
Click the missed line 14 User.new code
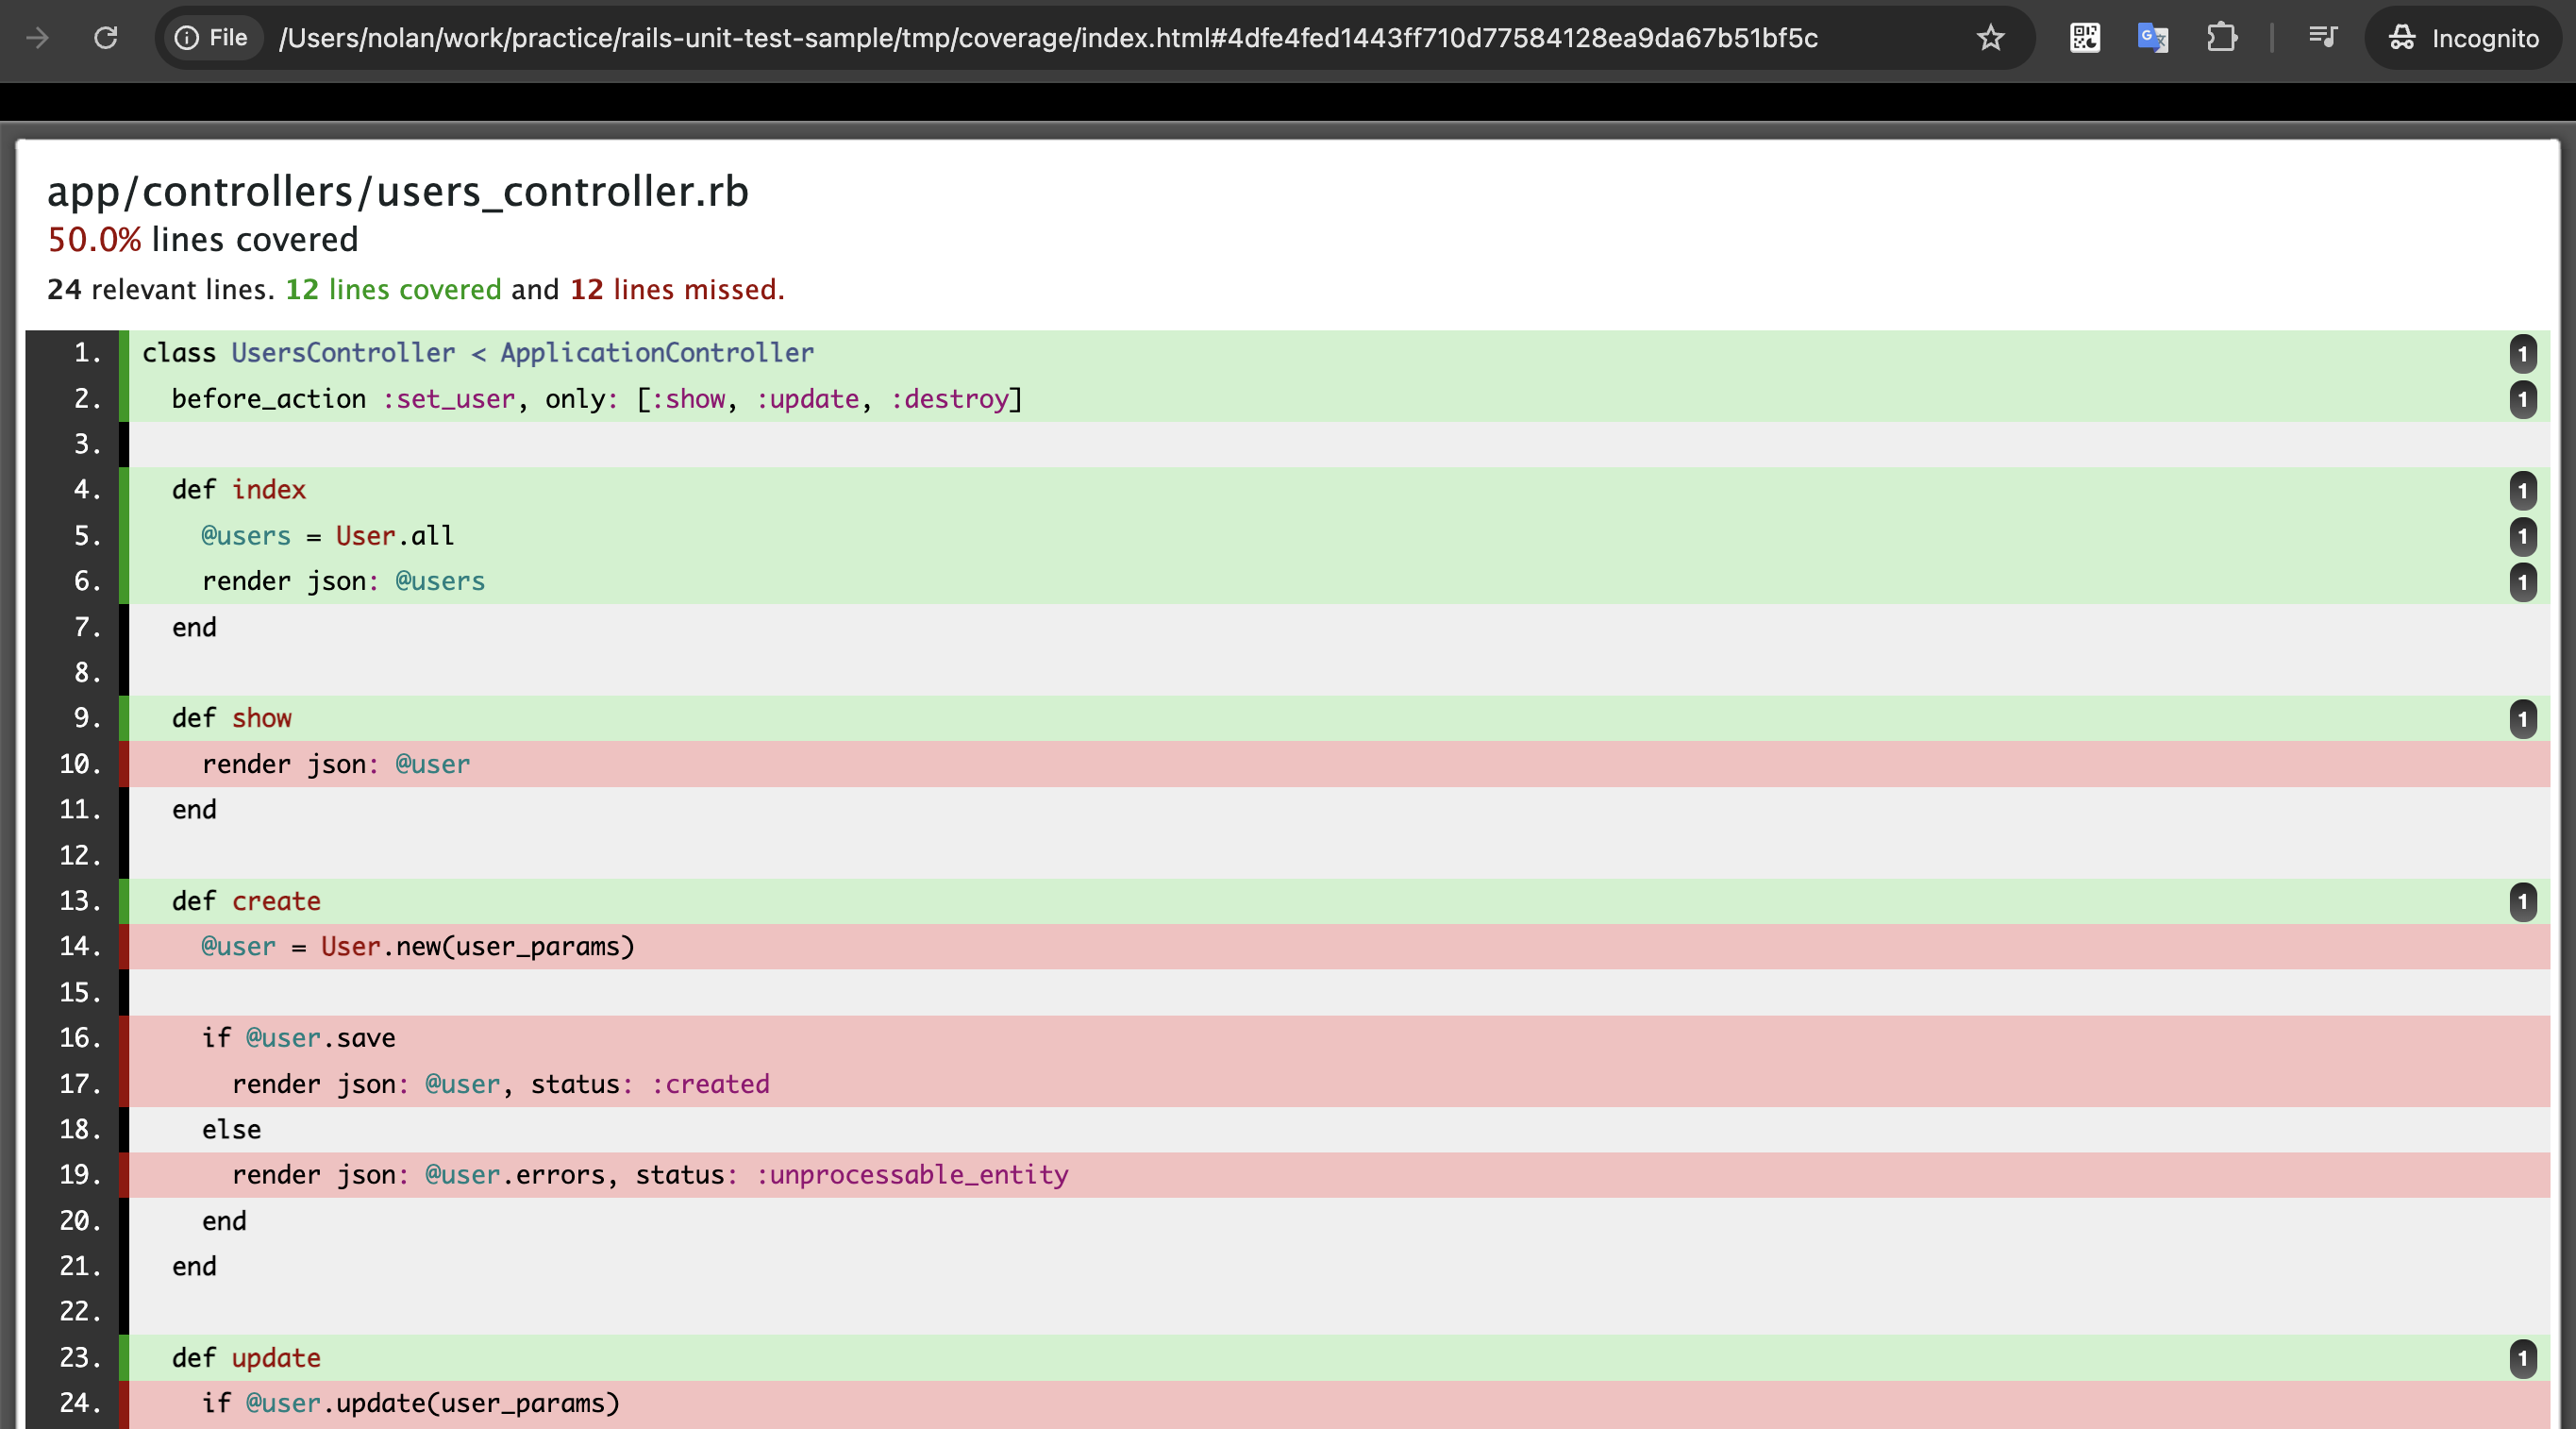[x=418, y=946]
